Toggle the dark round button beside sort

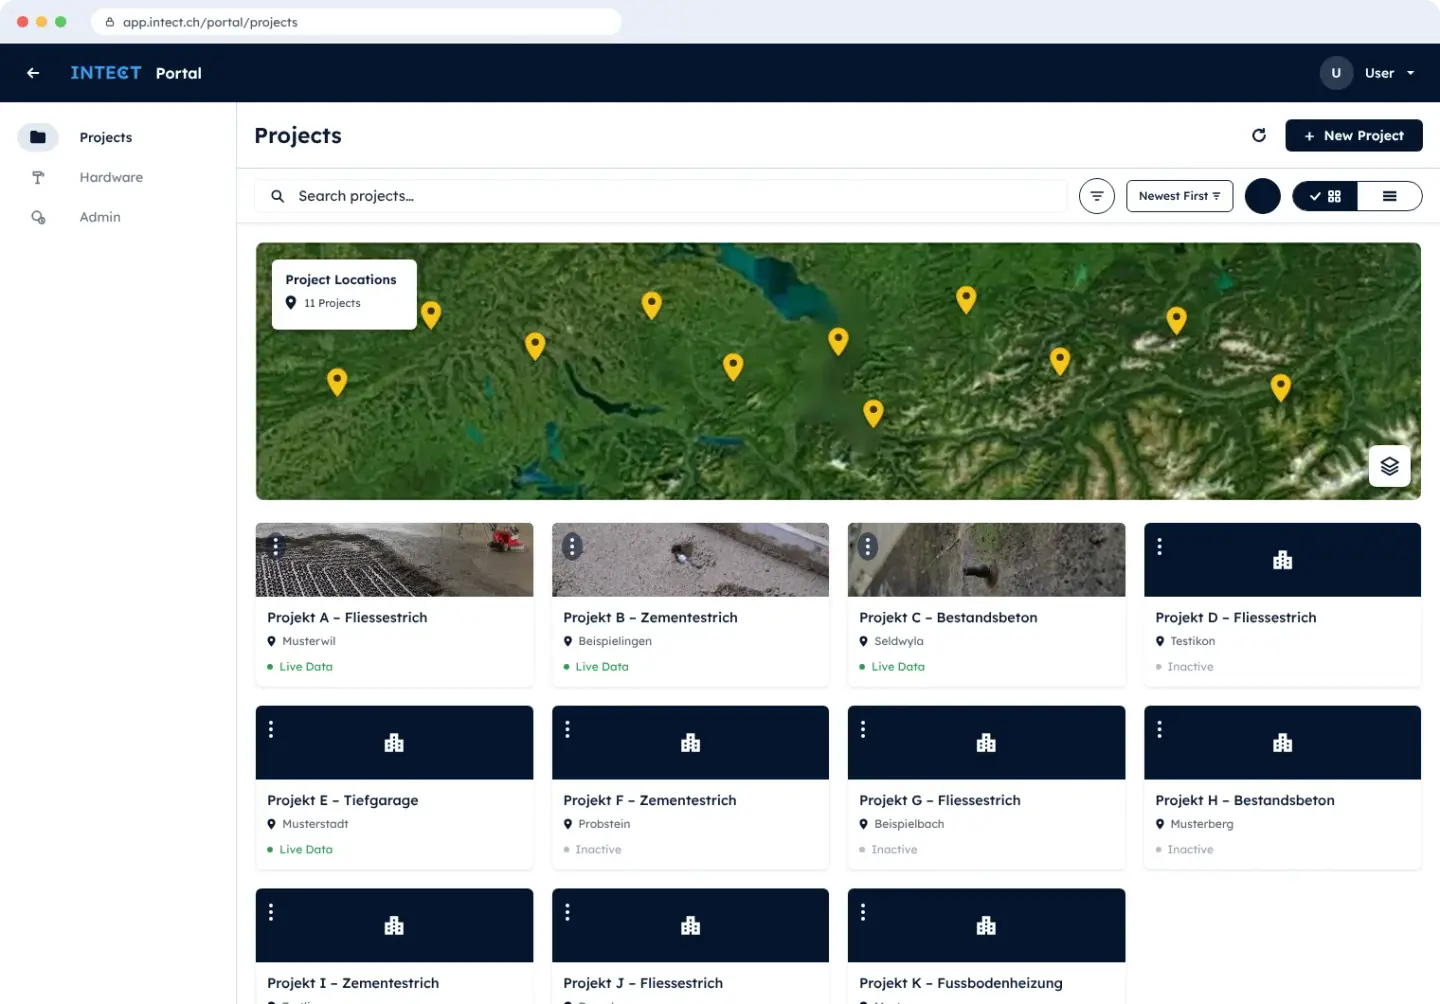click(x=1263, y=196)
